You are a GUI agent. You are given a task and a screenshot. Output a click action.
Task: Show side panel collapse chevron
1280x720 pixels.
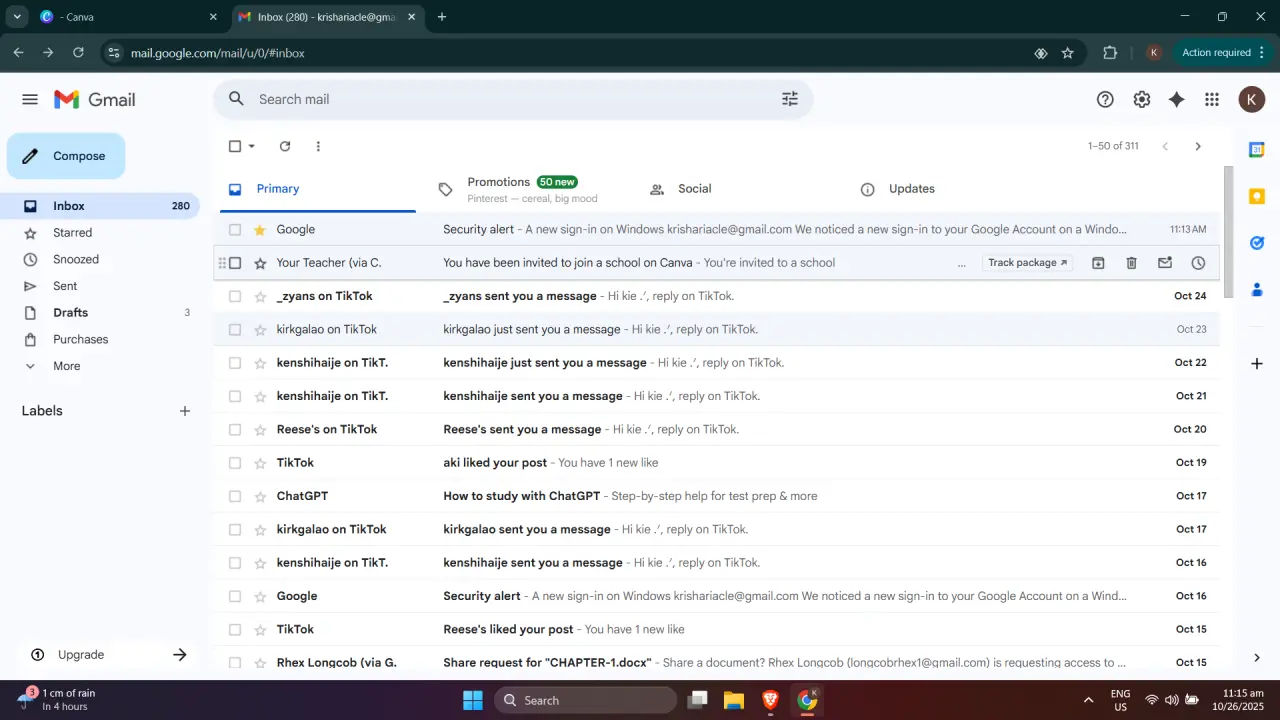click(1257, 657)
